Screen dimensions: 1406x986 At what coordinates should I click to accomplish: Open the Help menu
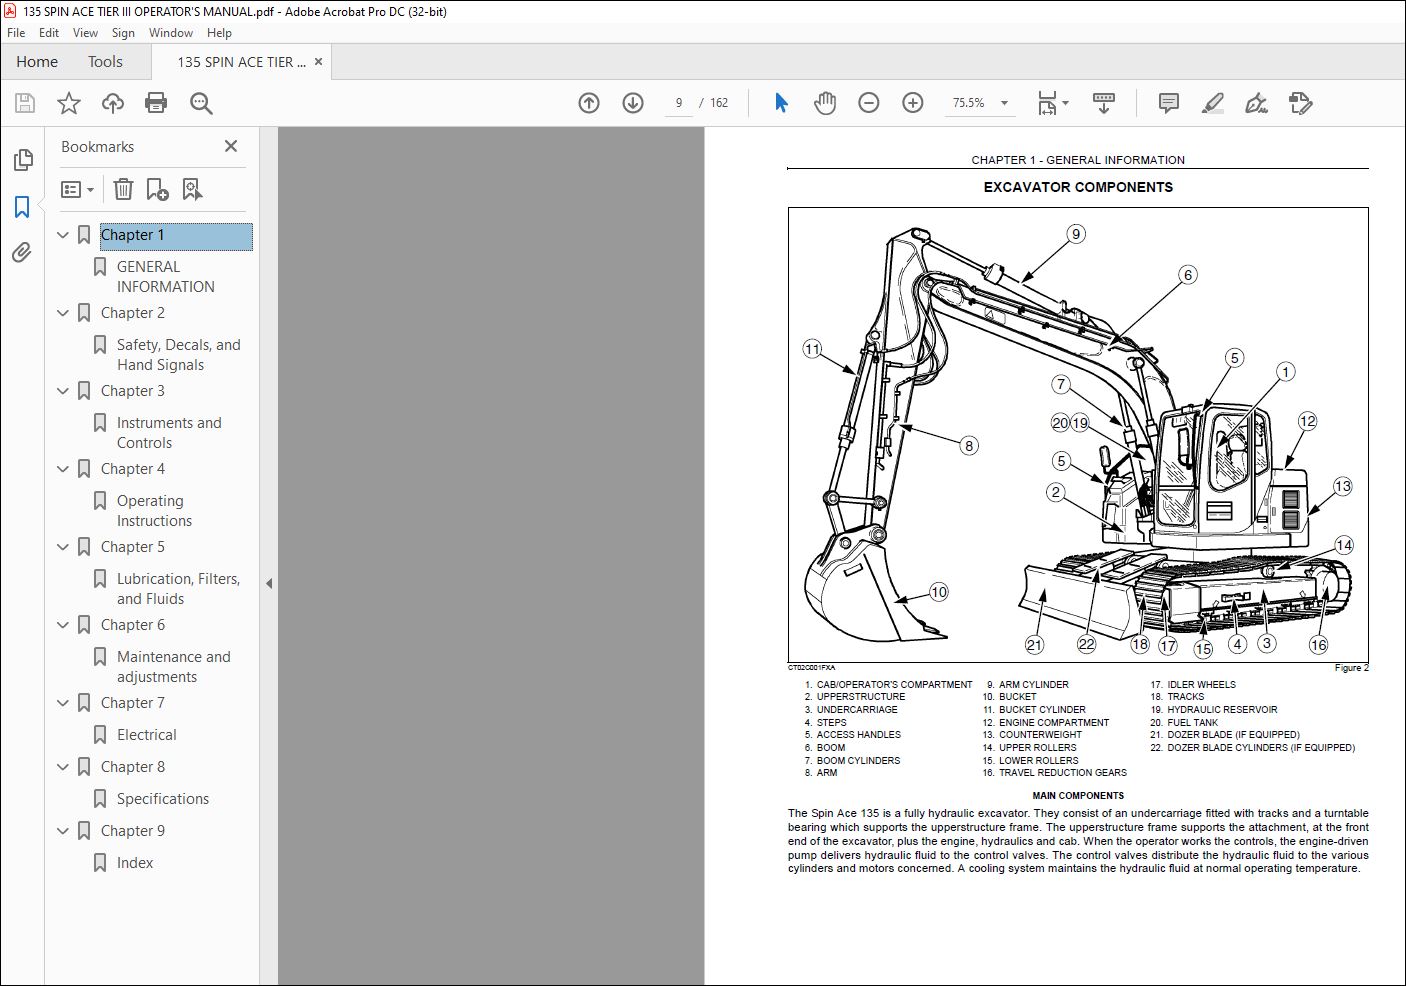[219, 33]
